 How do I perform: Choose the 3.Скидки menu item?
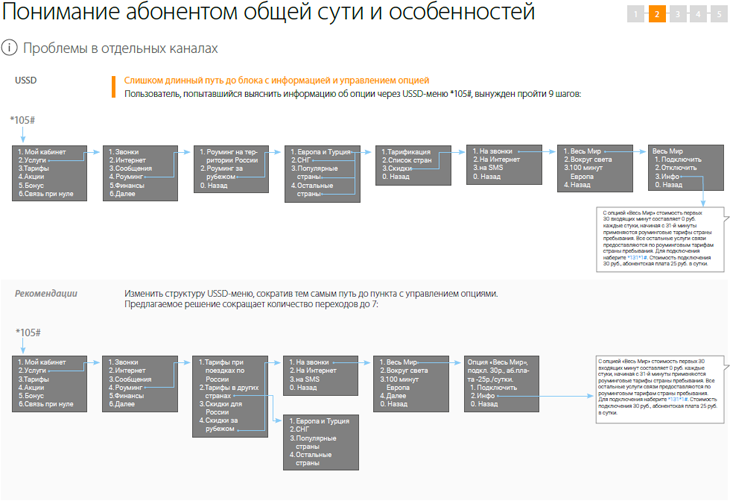coord(397,168)
